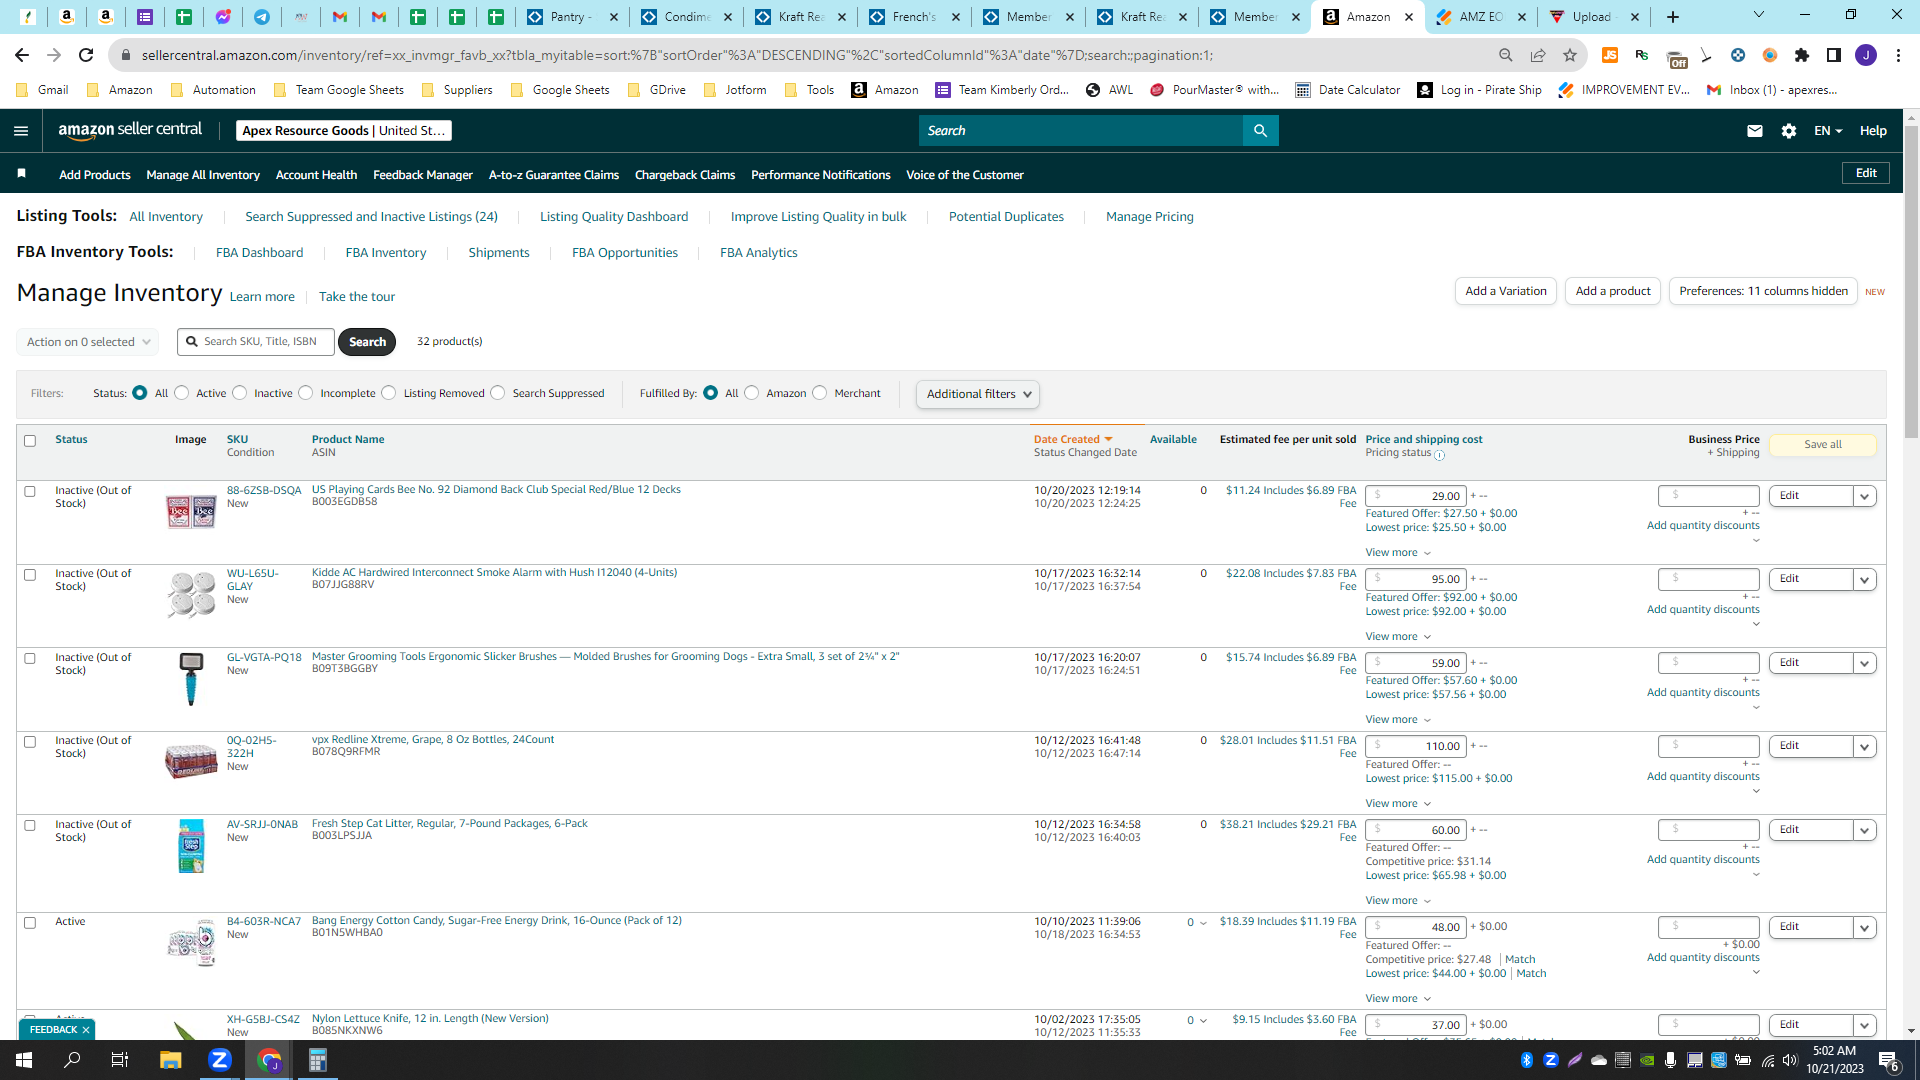Open File Explorer from the taskbar

tap(170, 1060)
